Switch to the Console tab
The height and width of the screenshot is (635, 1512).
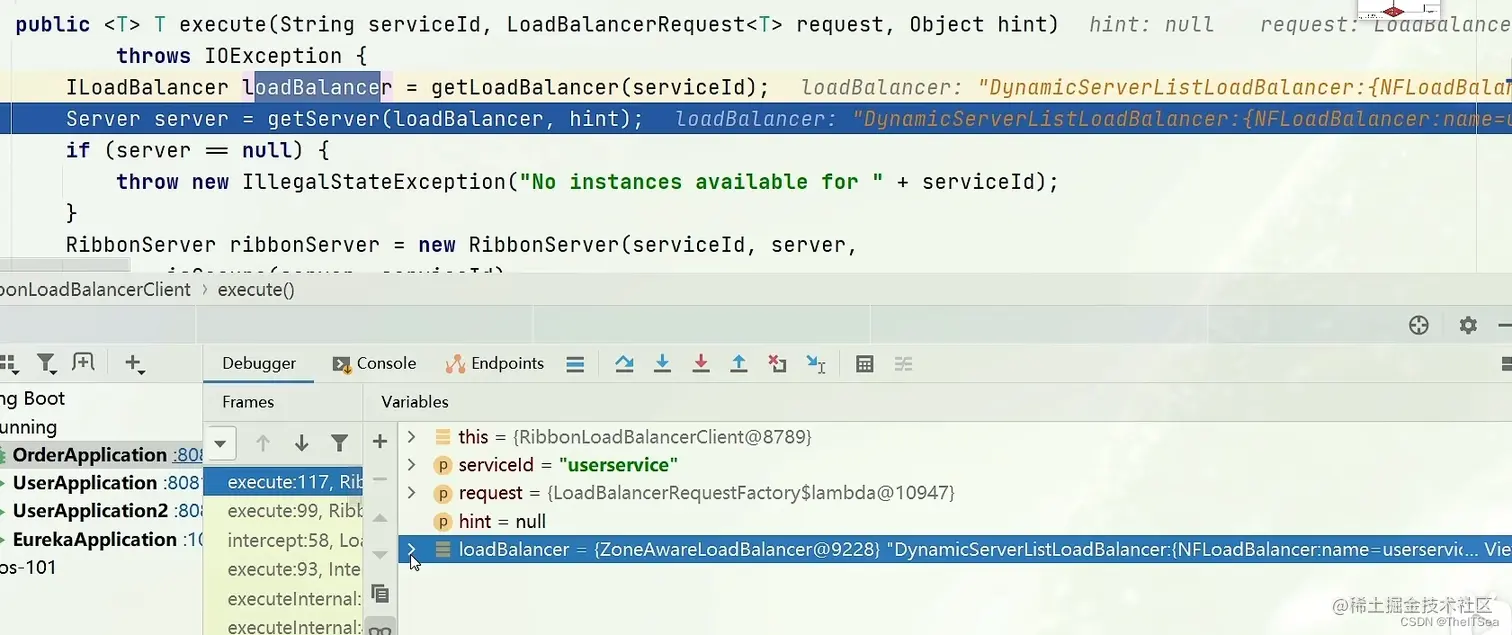[374, 364]
